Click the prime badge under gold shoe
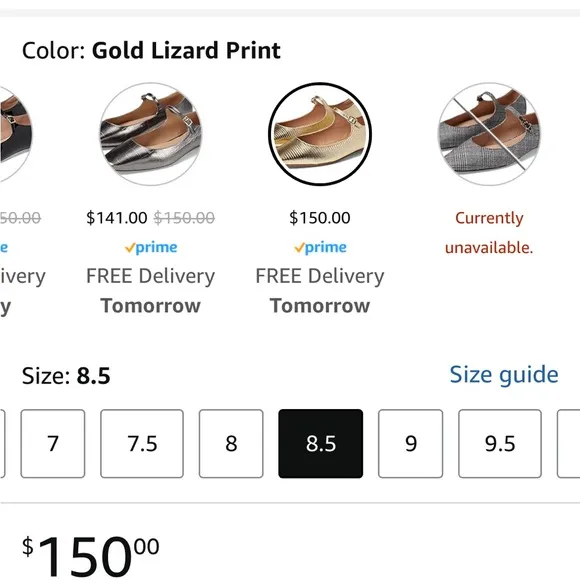580x580 pixels. (x=320, y=247)
